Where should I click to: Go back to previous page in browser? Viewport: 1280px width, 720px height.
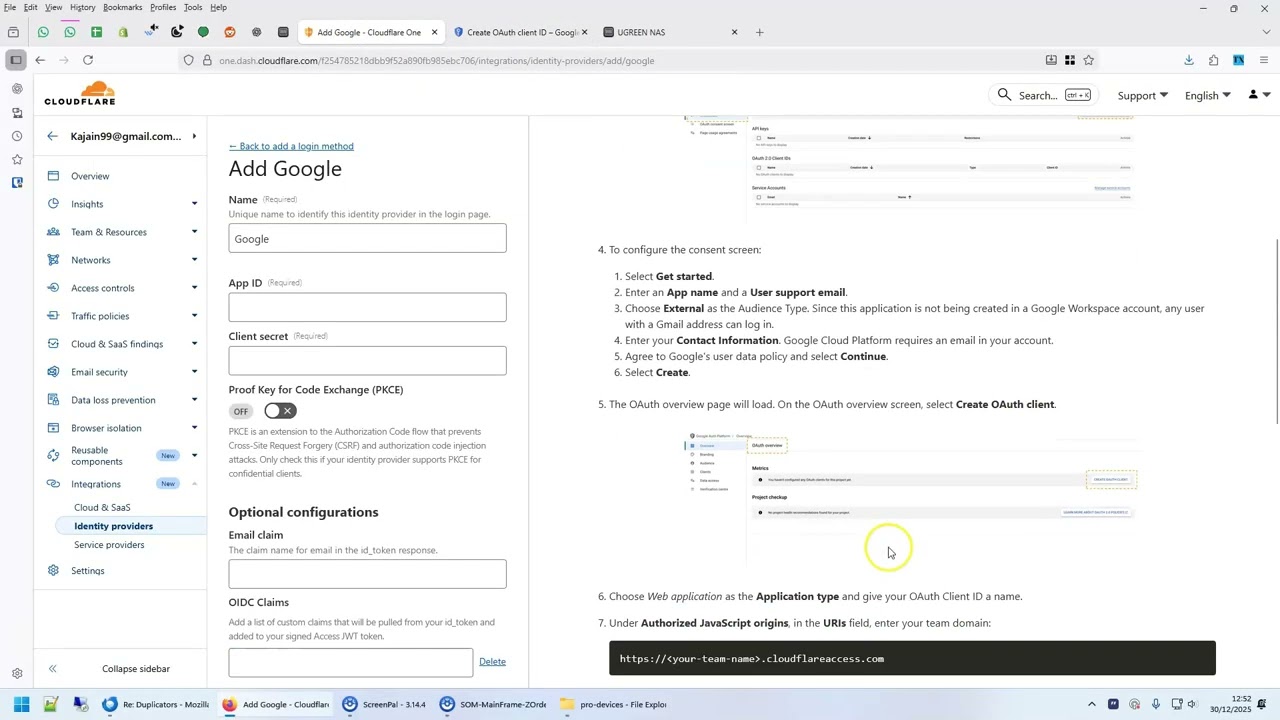(40, 60)
